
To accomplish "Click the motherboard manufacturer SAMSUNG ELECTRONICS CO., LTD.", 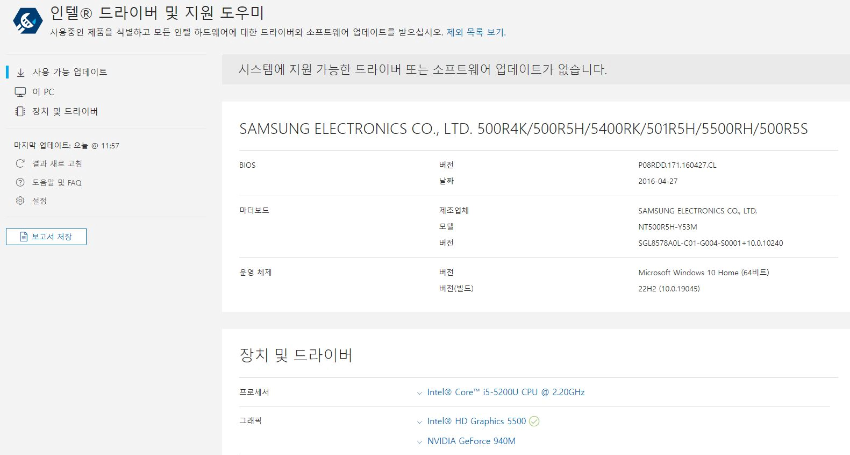I will [697, 210].
